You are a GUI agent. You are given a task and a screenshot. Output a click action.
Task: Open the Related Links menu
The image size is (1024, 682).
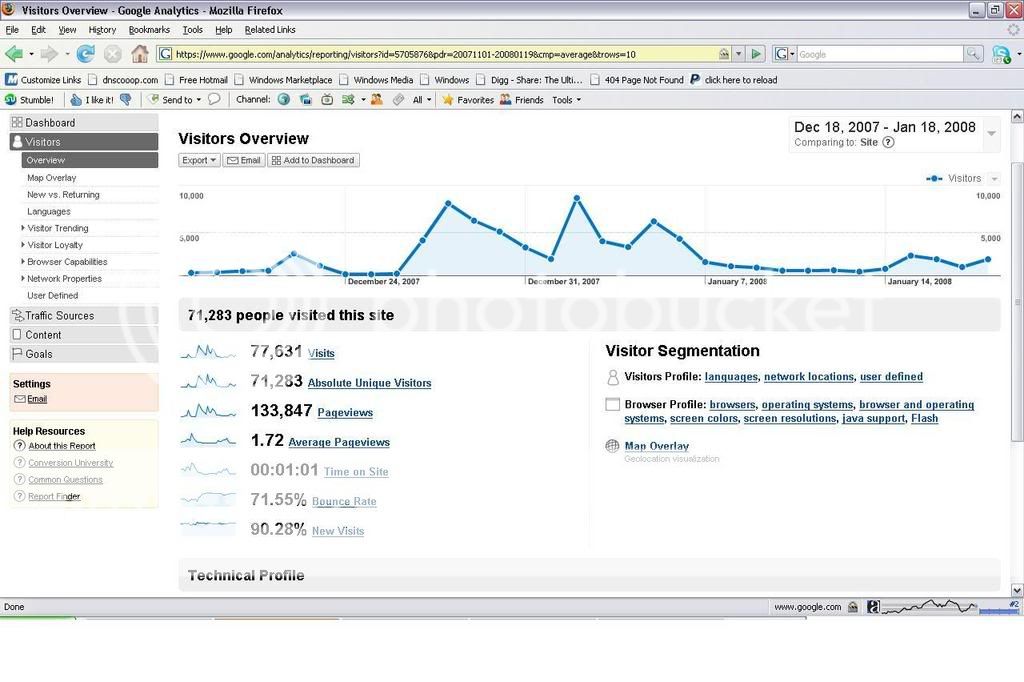click(x=270, y=29)
